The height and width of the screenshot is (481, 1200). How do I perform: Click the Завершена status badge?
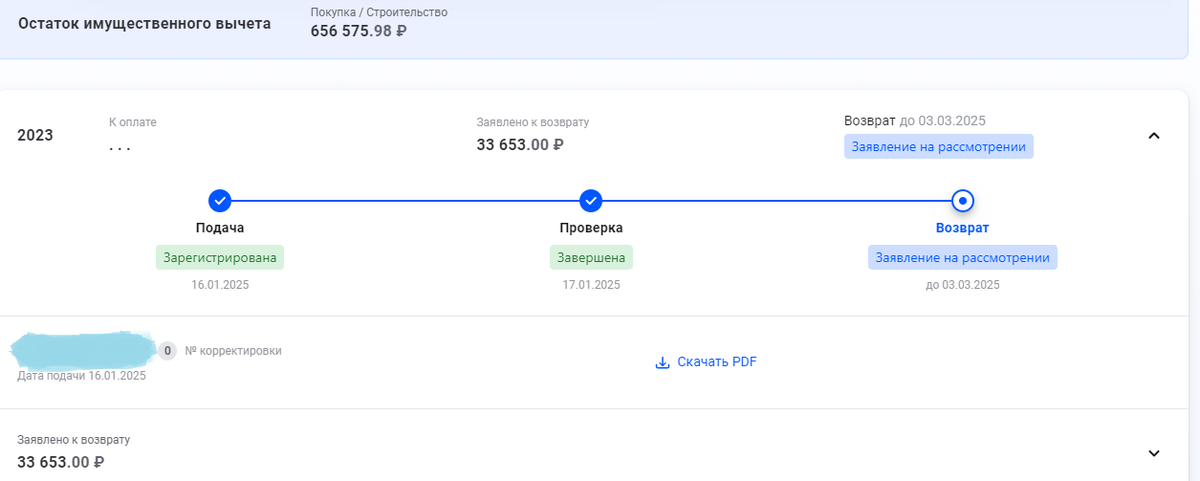[x=591, y=257]
